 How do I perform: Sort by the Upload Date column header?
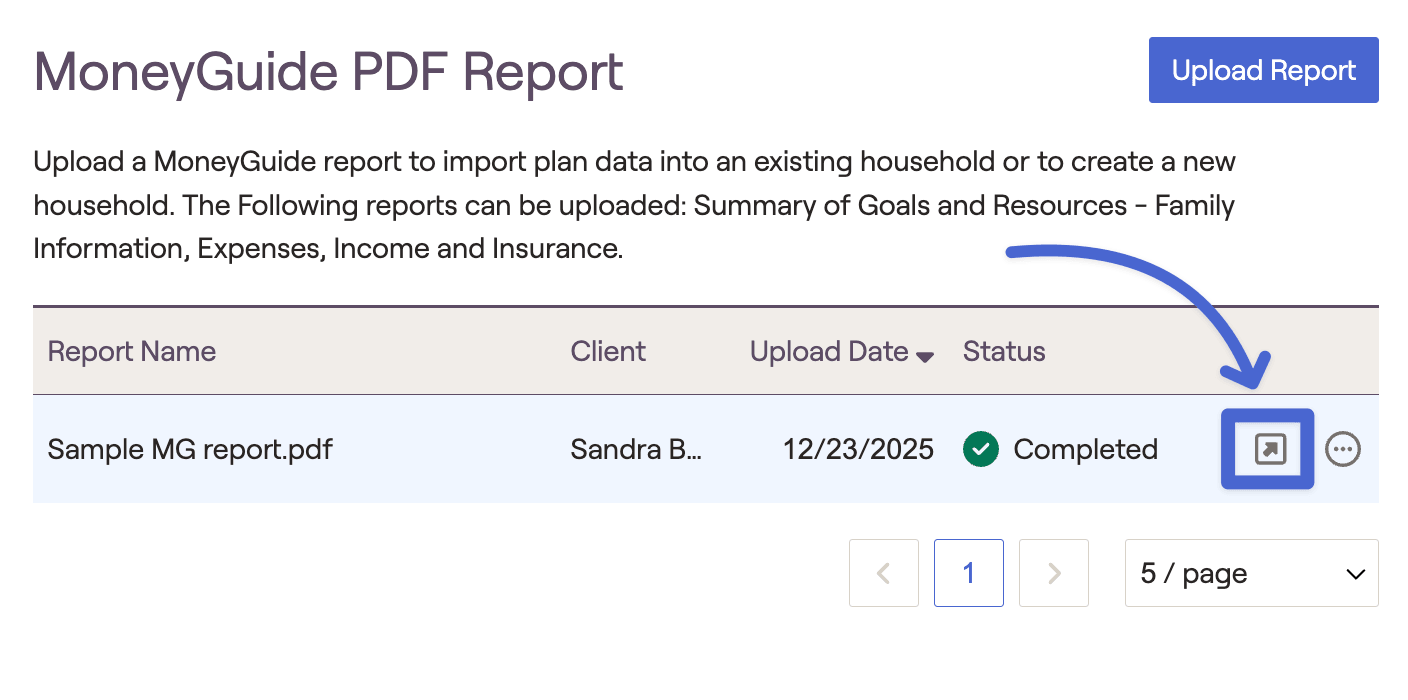[x=829, y=352]
